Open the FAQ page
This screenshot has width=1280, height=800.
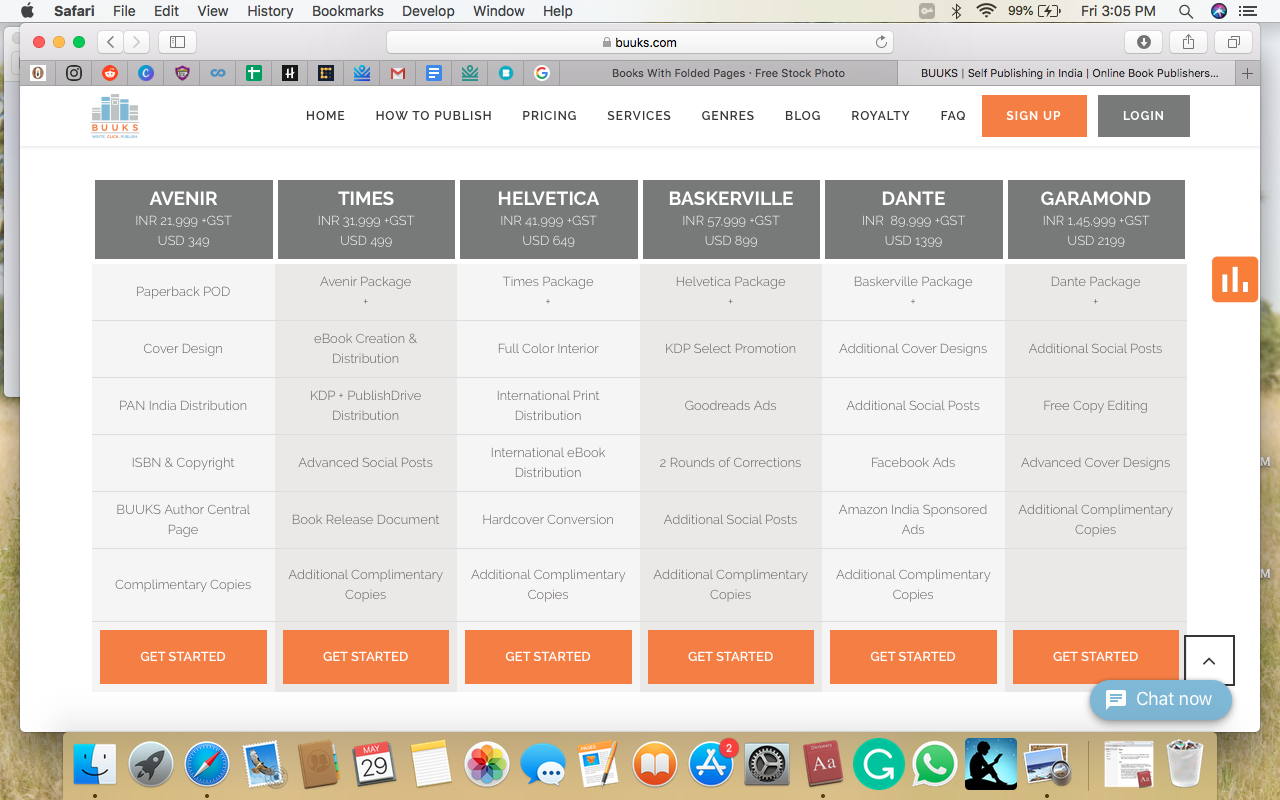pos(953,116)
